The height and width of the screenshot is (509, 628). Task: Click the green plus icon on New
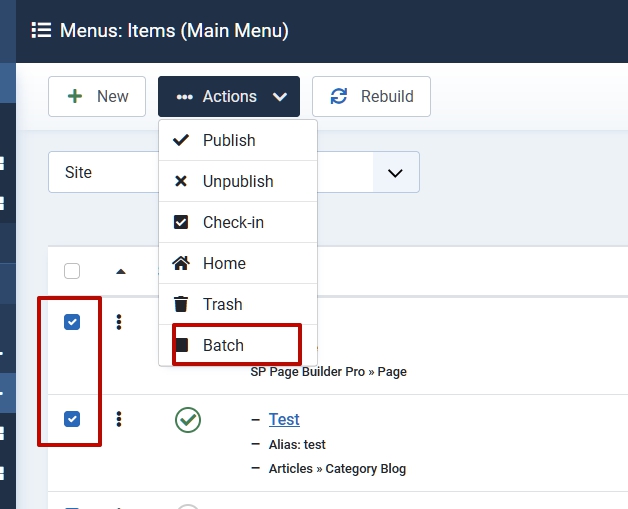click(75, 97)
